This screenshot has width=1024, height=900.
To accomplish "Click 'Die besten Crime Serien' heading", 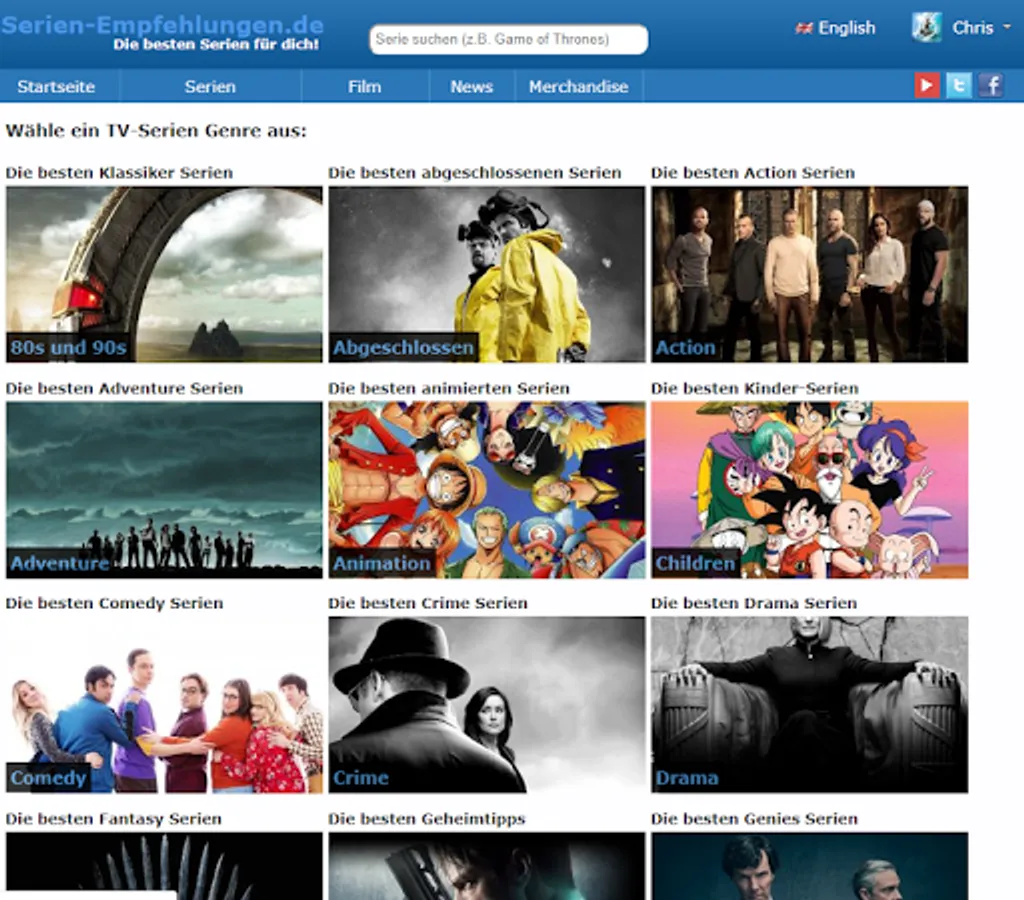I will point(428,603).
